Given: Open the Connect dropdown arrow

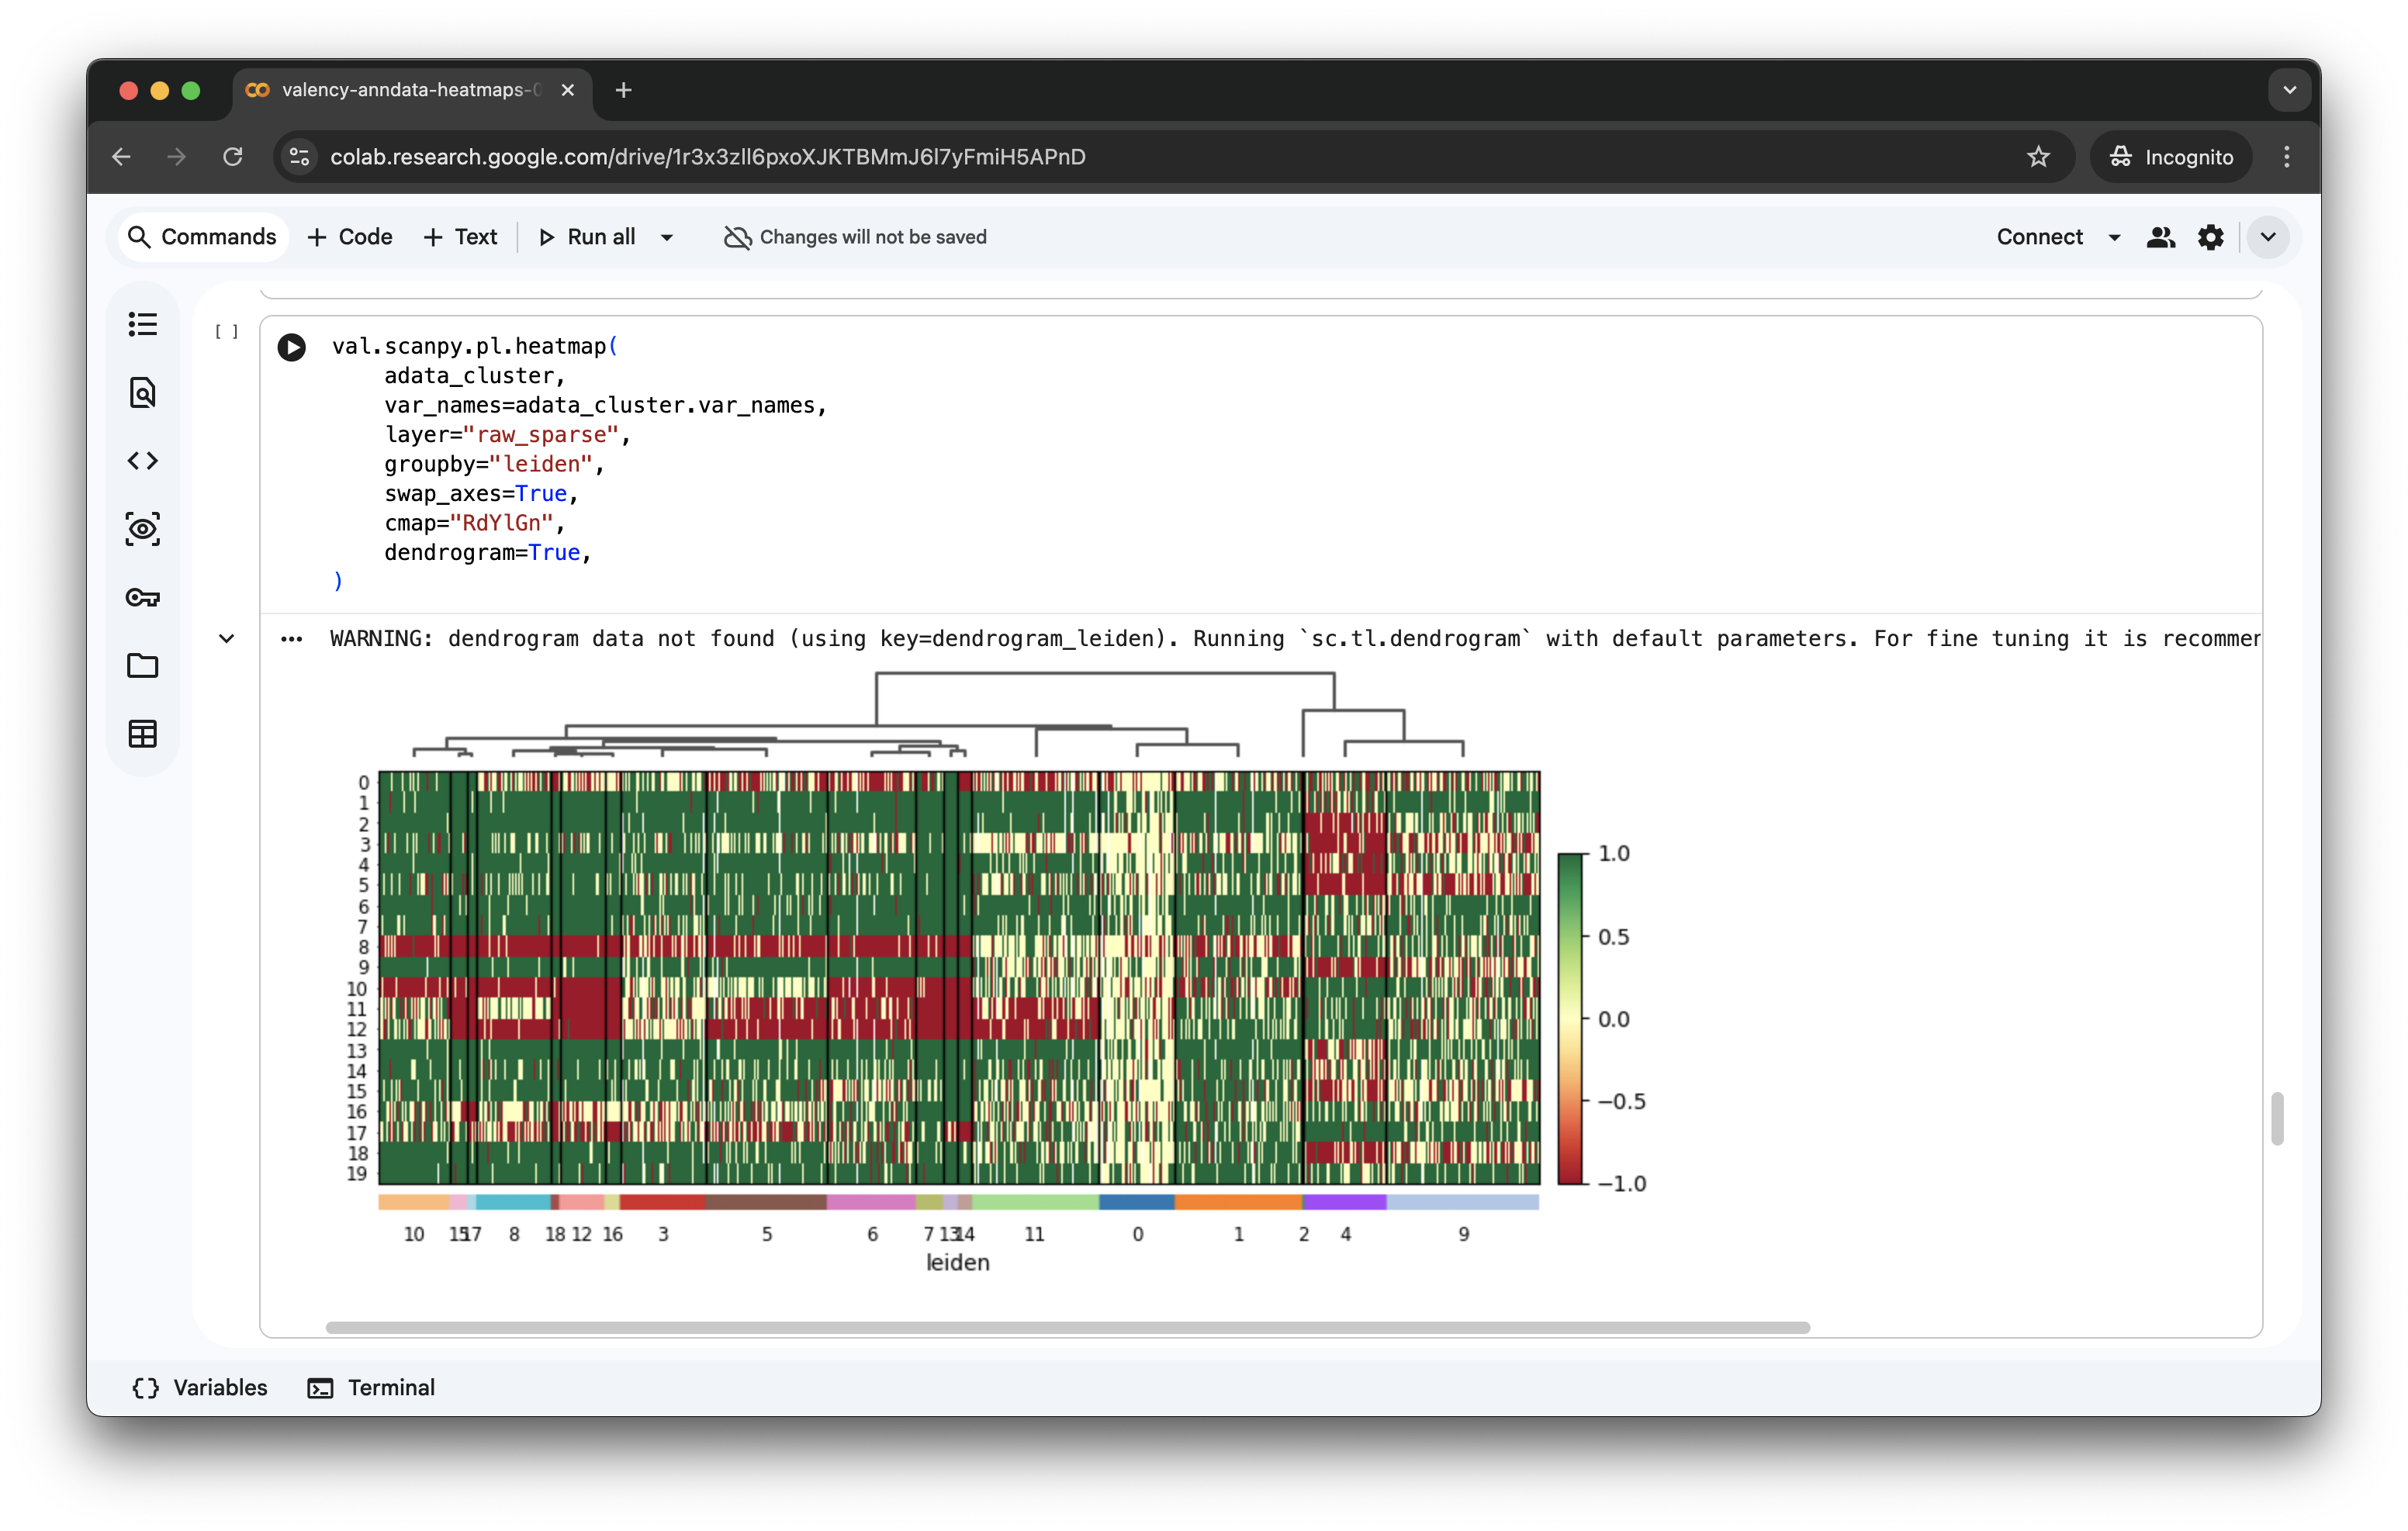Looking at the screenshot, I should click(x=2114, y=237).
